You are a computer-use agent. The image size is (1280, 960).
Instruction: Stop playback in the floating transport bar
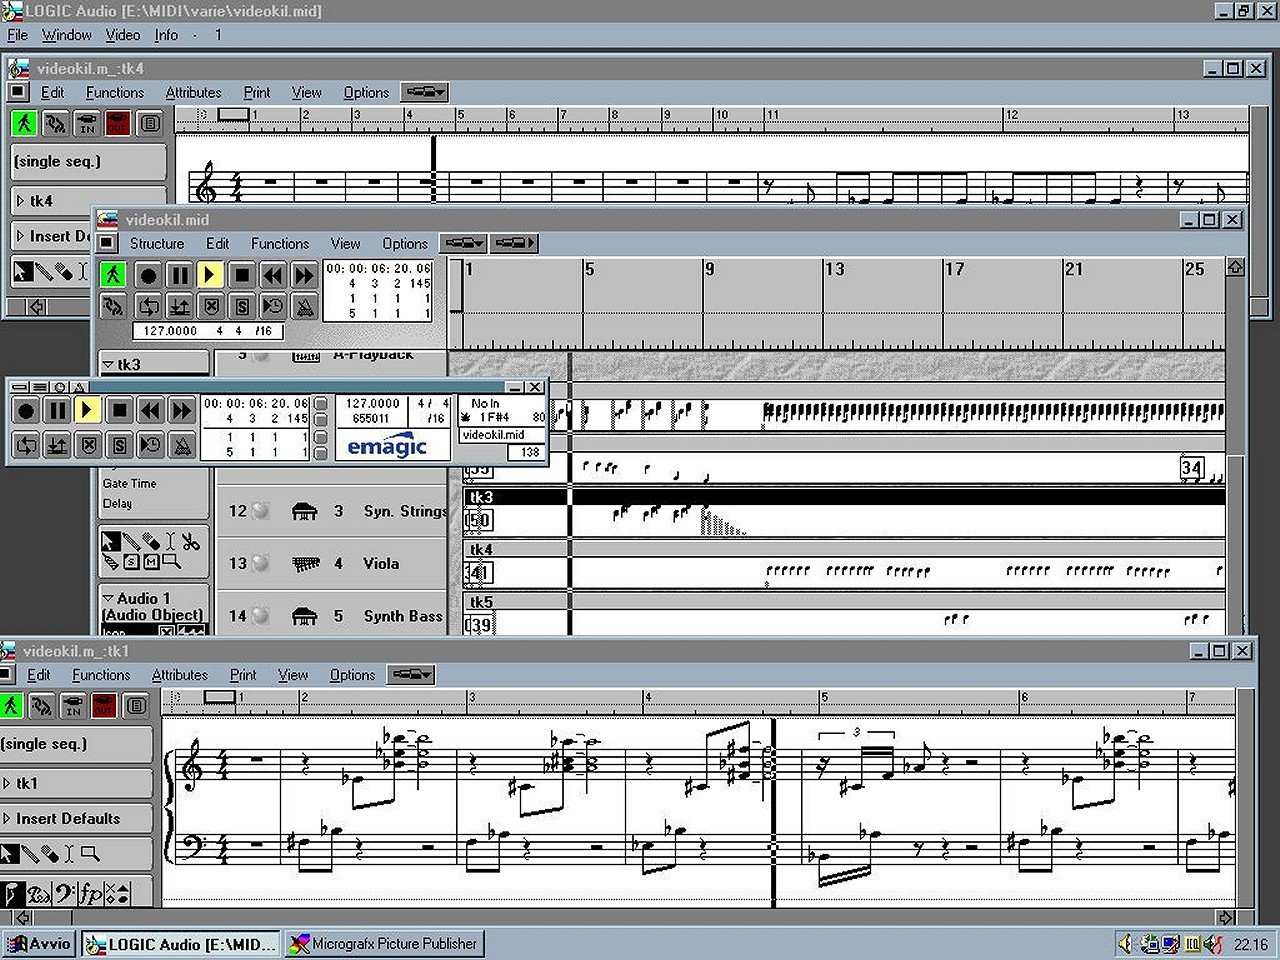(119, 410)
